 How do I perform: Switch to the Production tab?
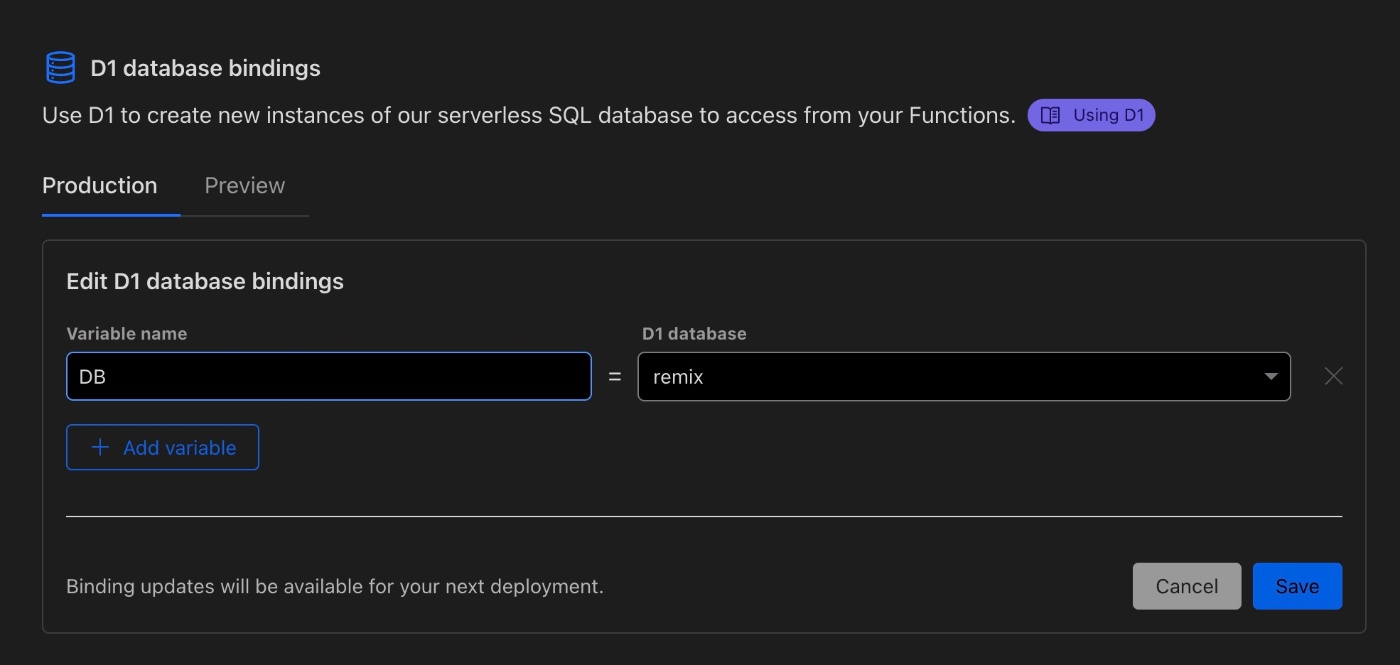[100, 186]
